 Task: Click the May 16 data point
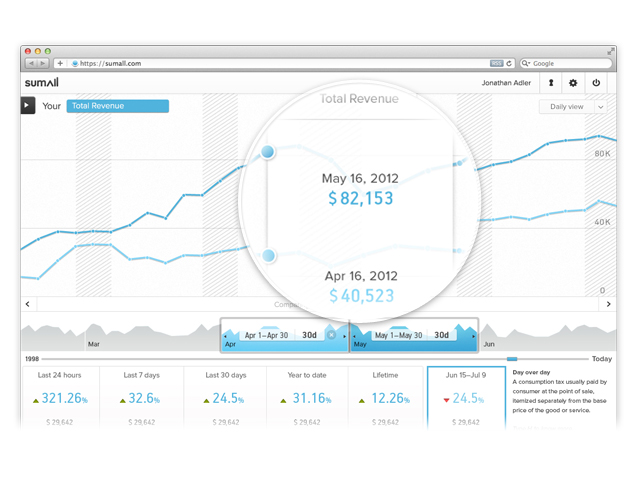268,151
